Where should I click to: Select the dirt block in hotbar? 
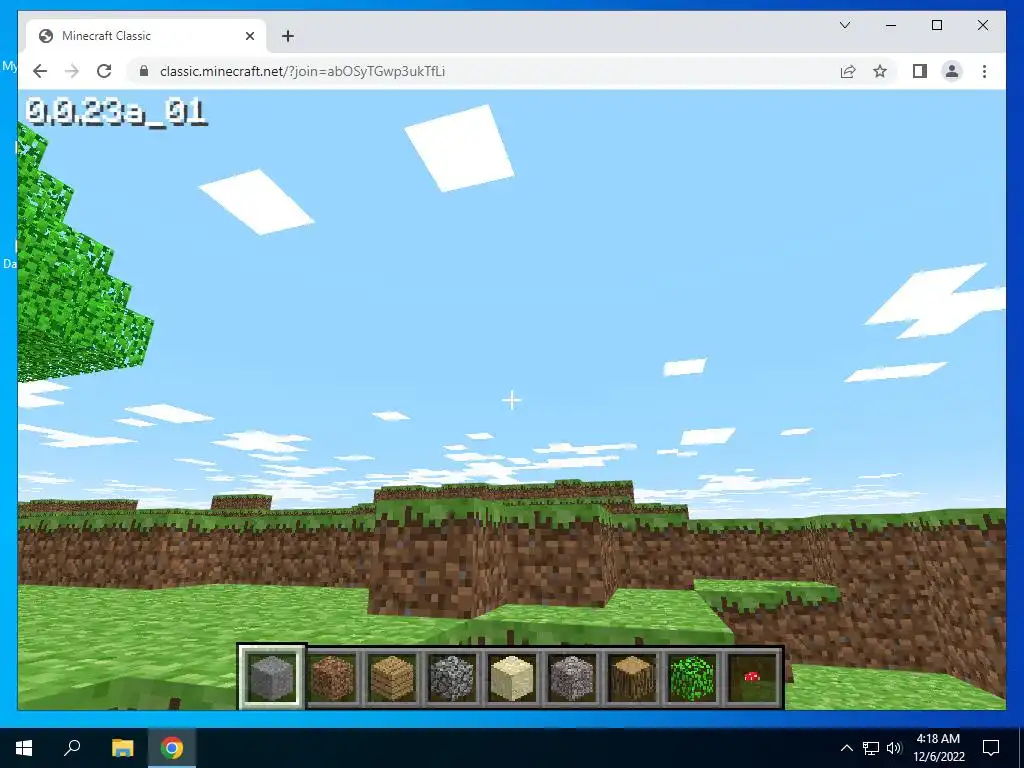(332, 677)
